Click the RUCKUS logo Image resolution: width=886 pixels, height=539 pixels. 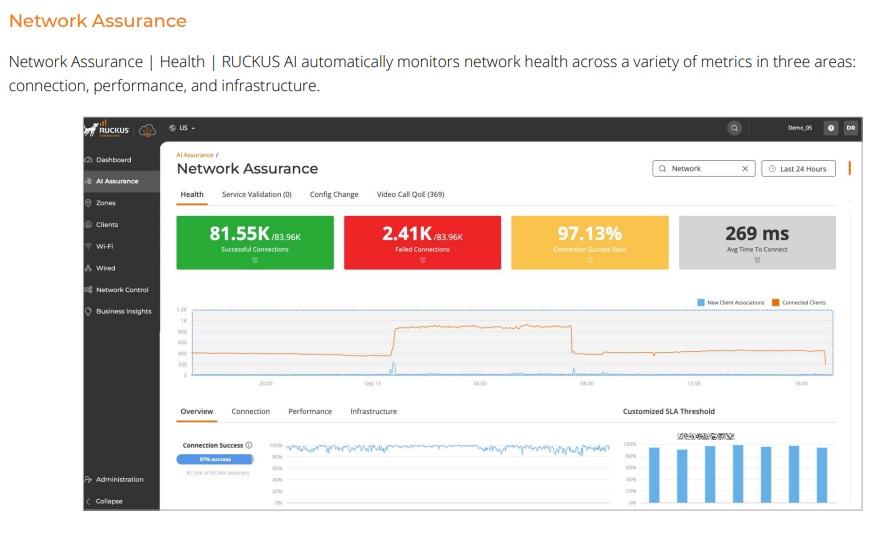click(107, 129)
